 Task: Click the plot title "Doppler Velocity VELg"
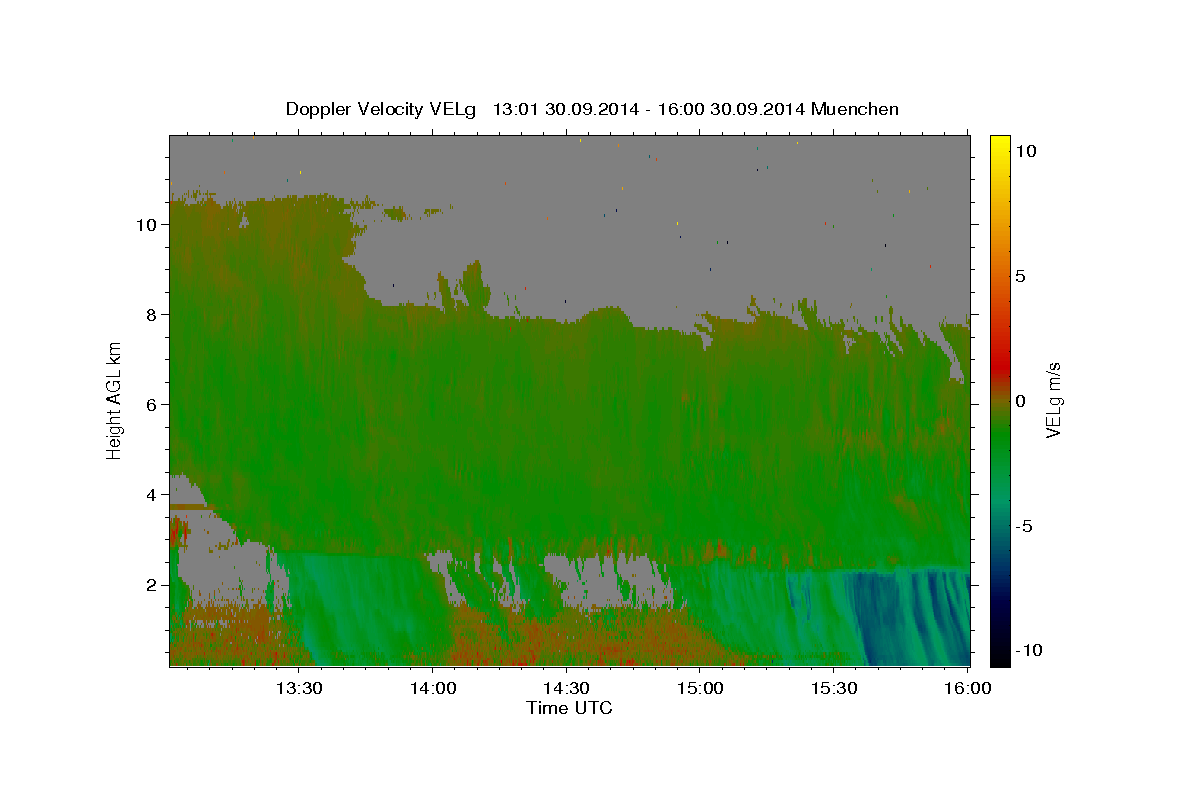click(x=383, y=109)
